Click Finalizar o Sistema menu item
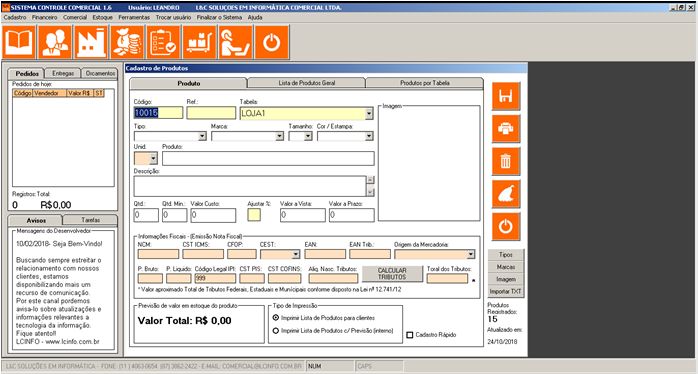This screenshot has height=374, width=698. coord(219,17)
